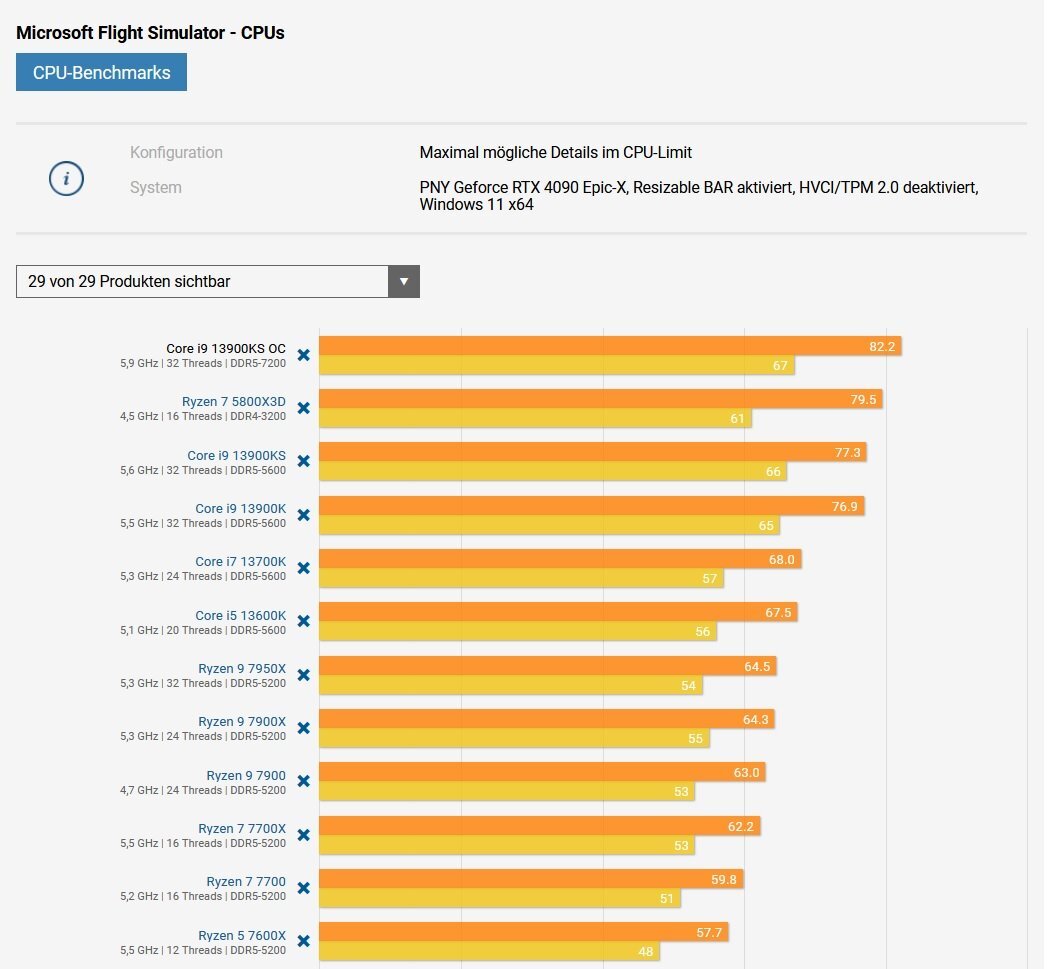
Task: Open the Core i5 13600K link
Action: click(x=240, y=615)
